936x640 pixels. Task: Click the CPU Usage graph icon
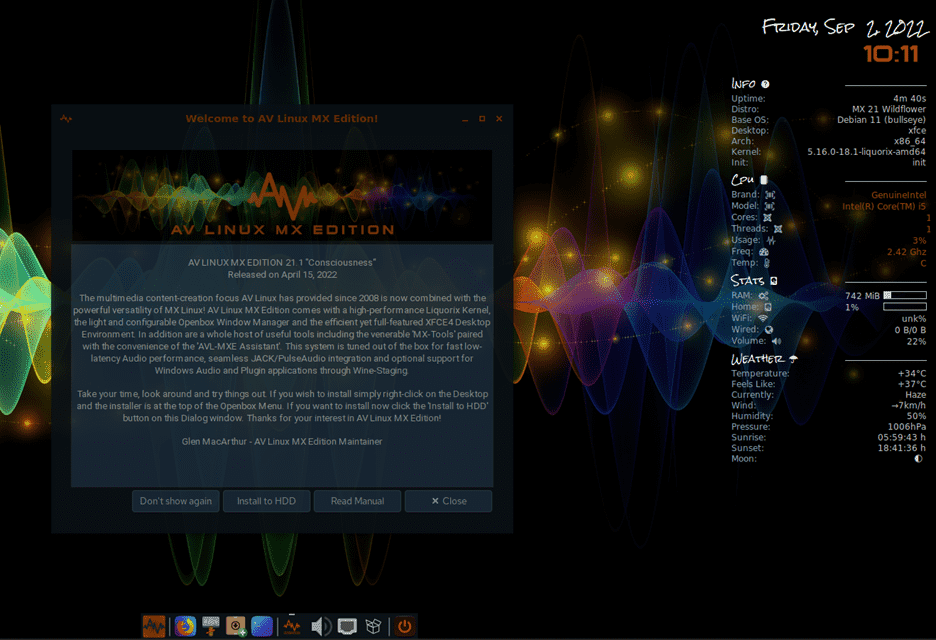click(x=771, y=240)
